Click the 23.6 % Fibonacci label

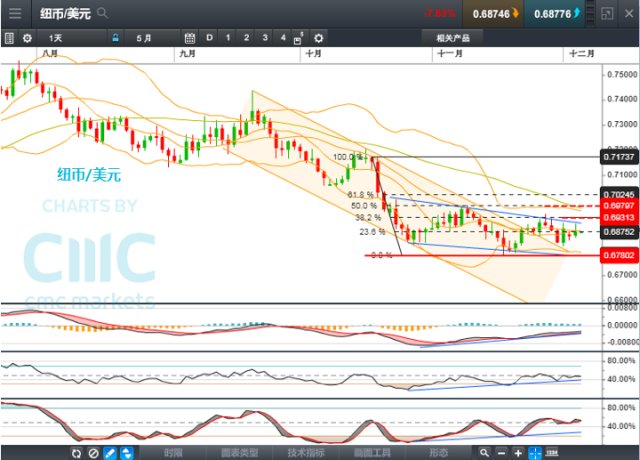coord(372,232)
